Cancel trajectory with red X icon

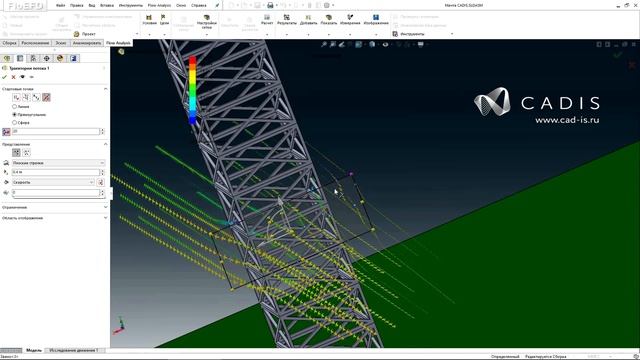13,77
